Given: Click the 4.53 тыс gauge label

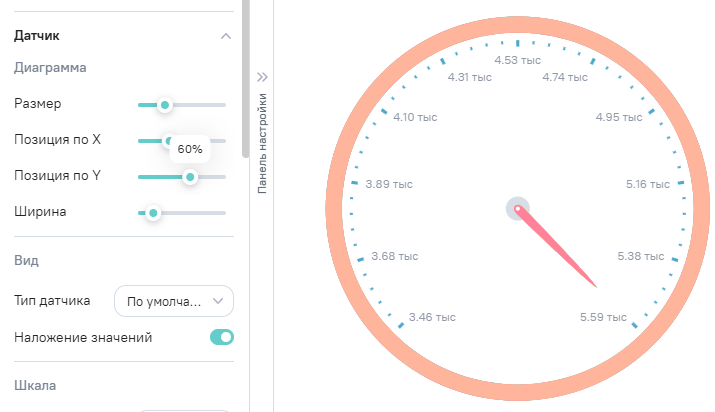Looking at the screenshot, I should coord(519,61).
